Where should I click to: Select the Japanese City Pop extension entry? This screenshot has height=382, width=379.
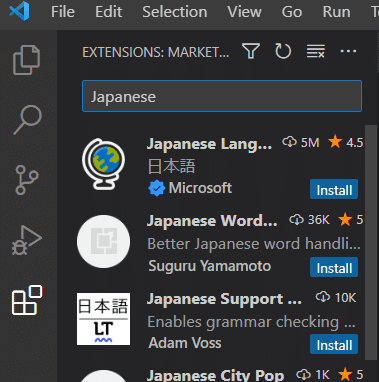pyautogui.click(x=215, y=375)
